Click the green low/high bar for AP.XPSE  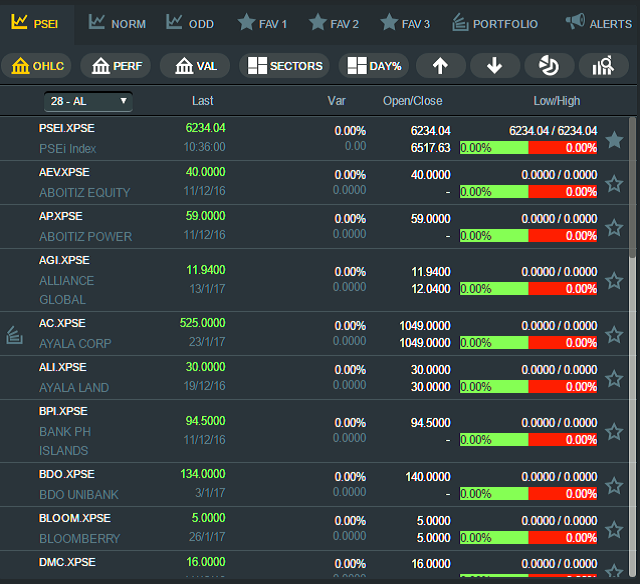[x=493, y=236]
